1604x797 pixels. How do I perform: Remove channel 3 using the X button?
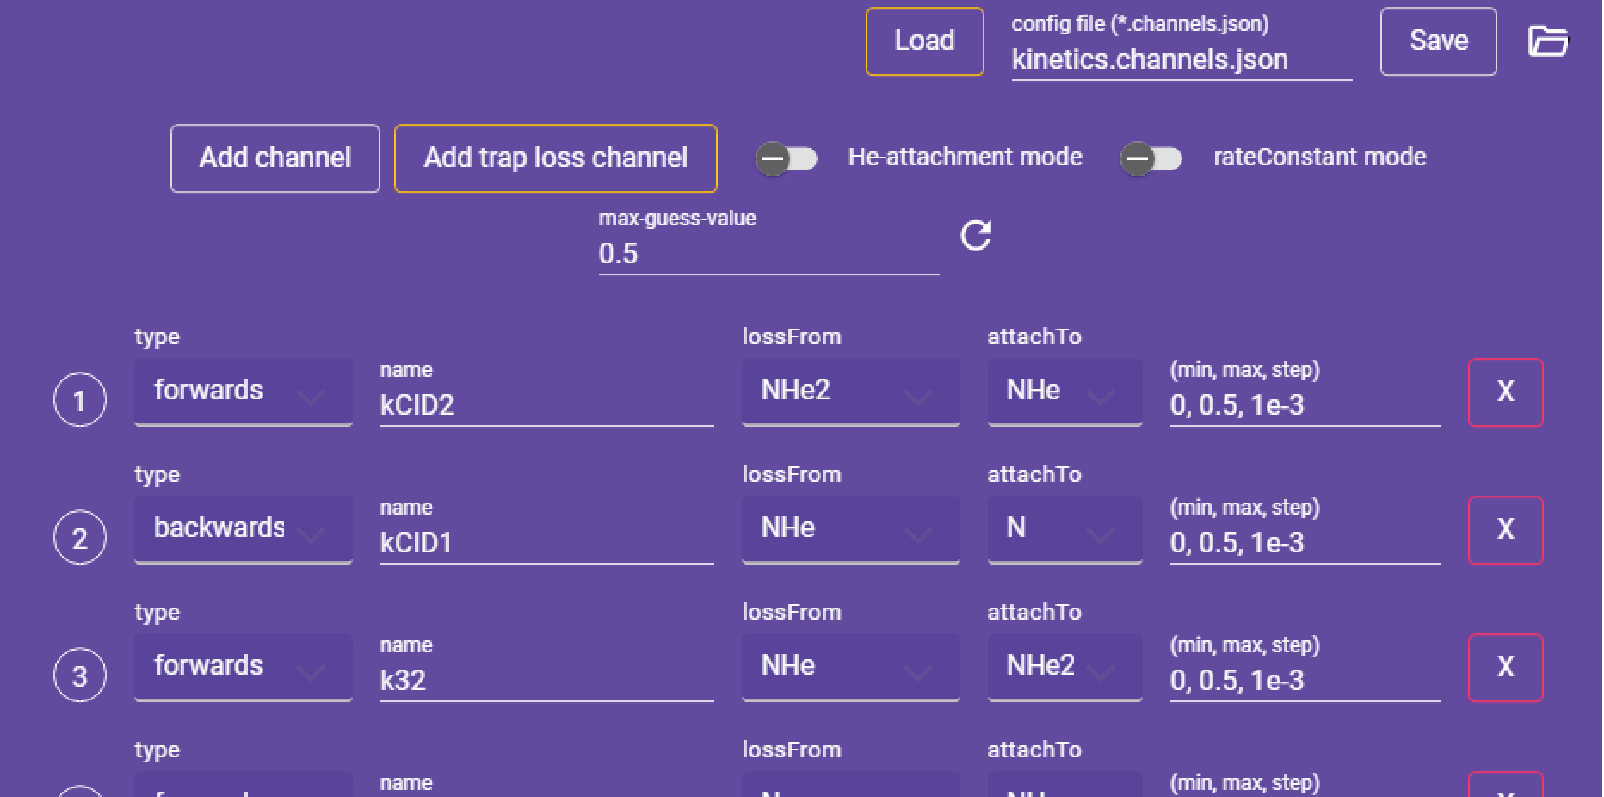click(x=1505, y=667)
